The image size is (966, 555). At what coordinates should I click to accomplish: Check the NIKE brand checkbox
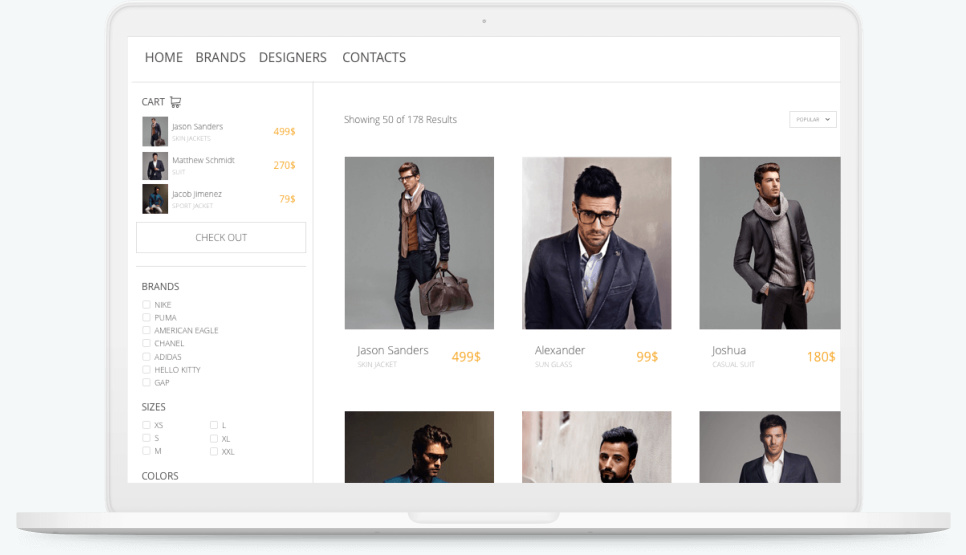click(146, 304)
